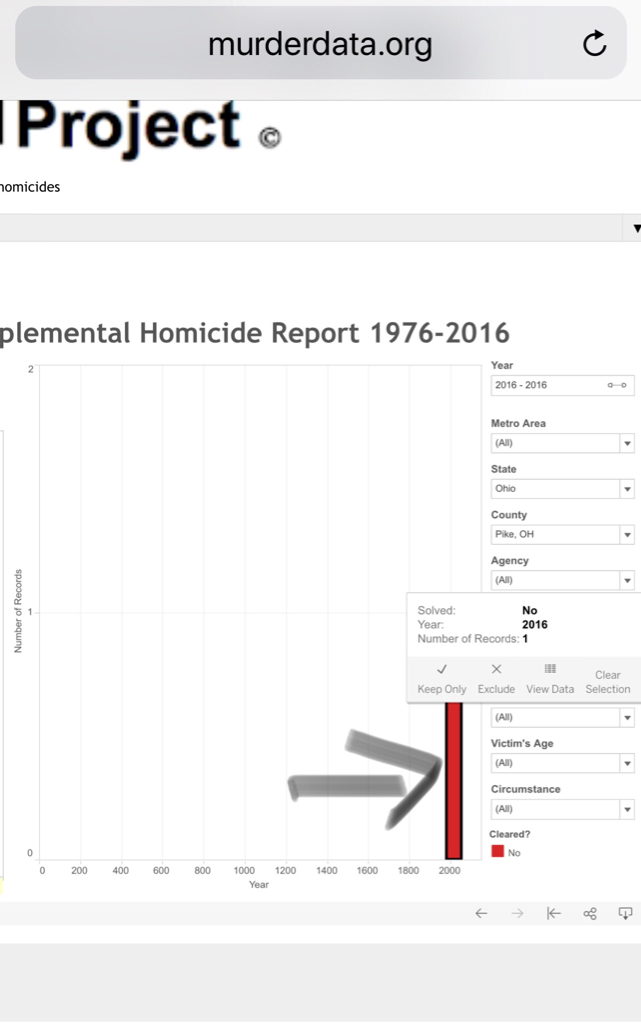The width and height of the screenshot is (641, 1024).
Task: Open the Agency filter dropdown
Action: click(627, 580)
